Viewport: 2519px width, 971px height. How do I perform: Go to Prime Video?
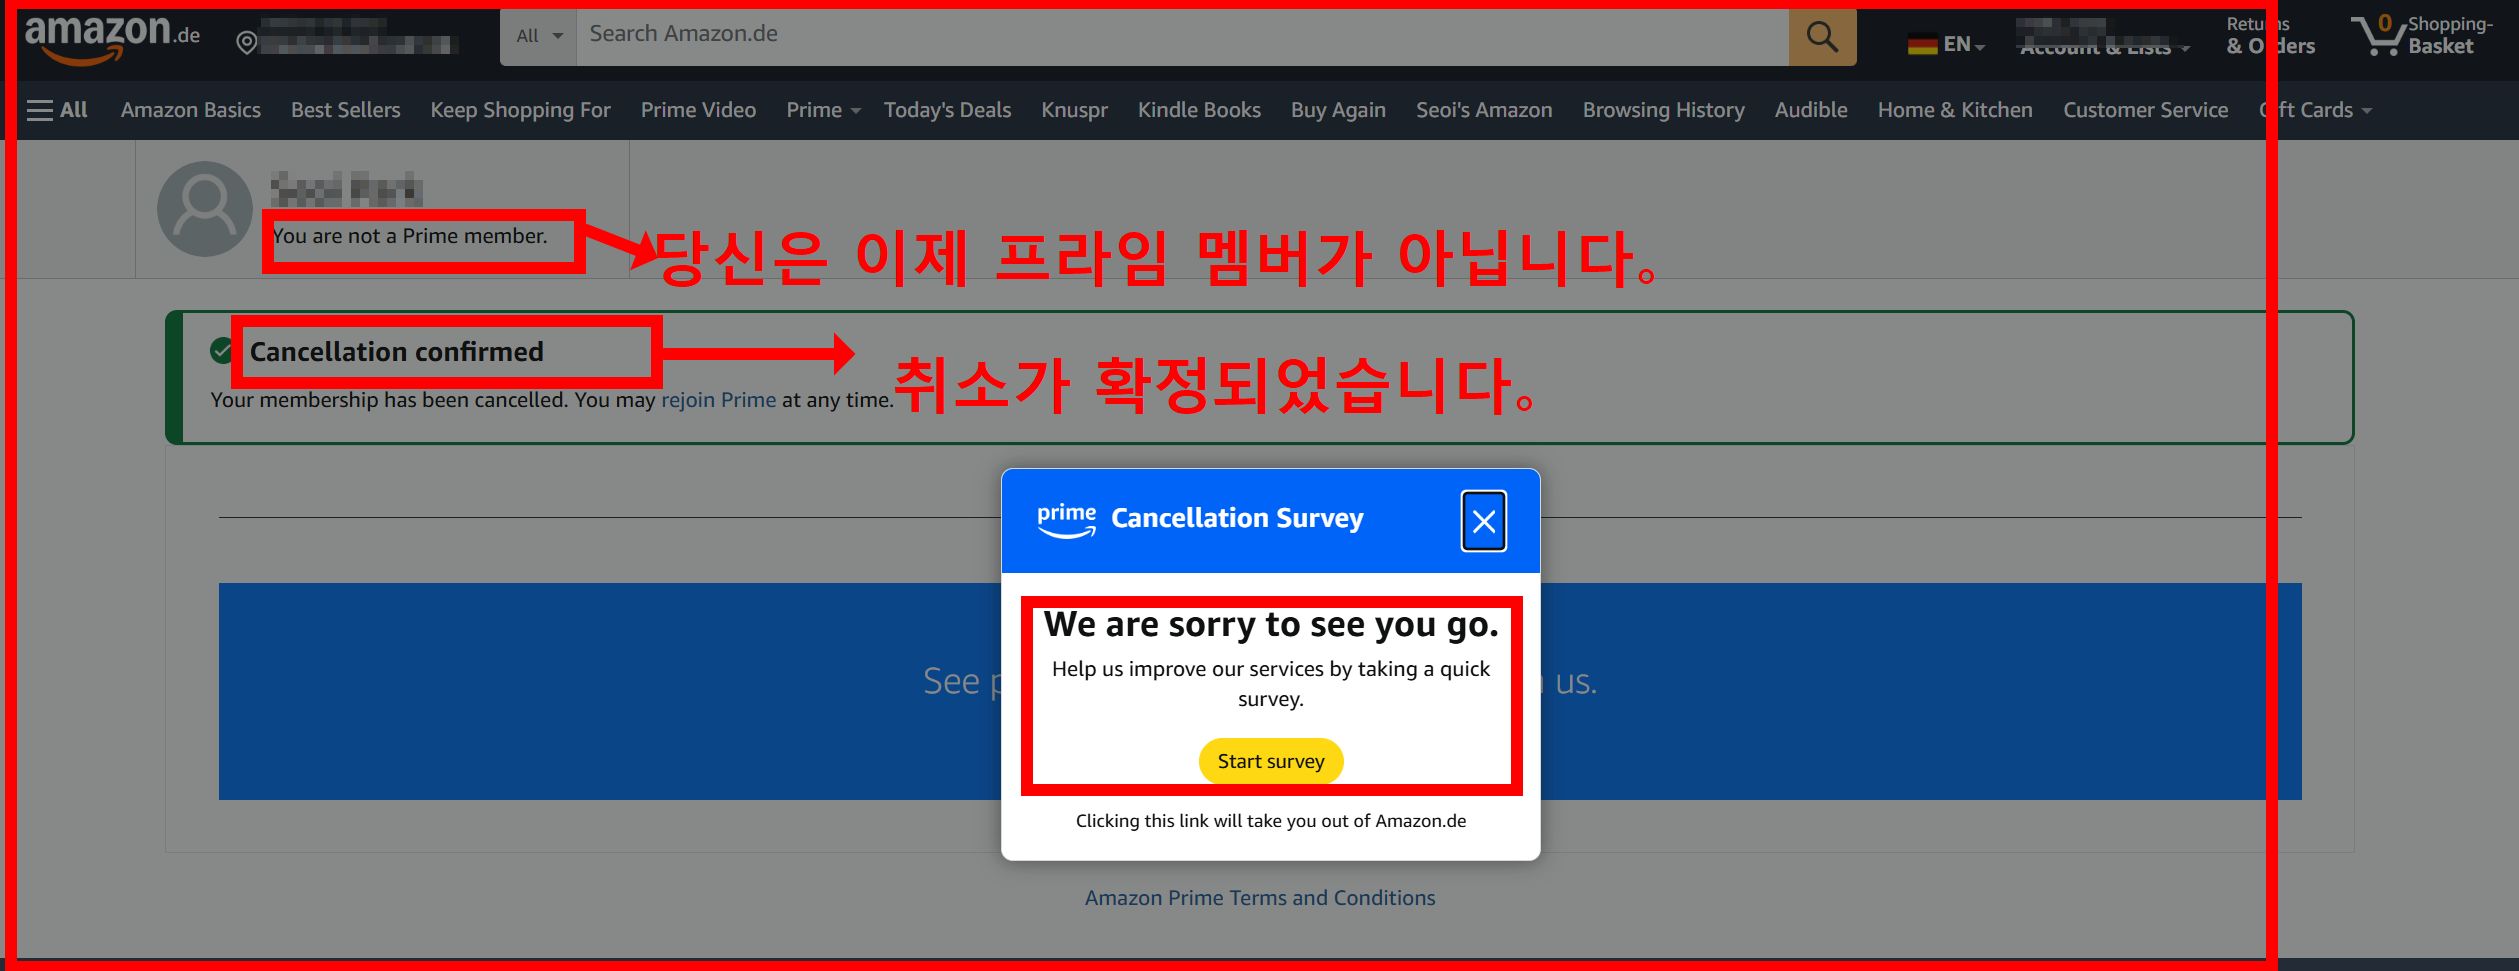tap(698, 110)
